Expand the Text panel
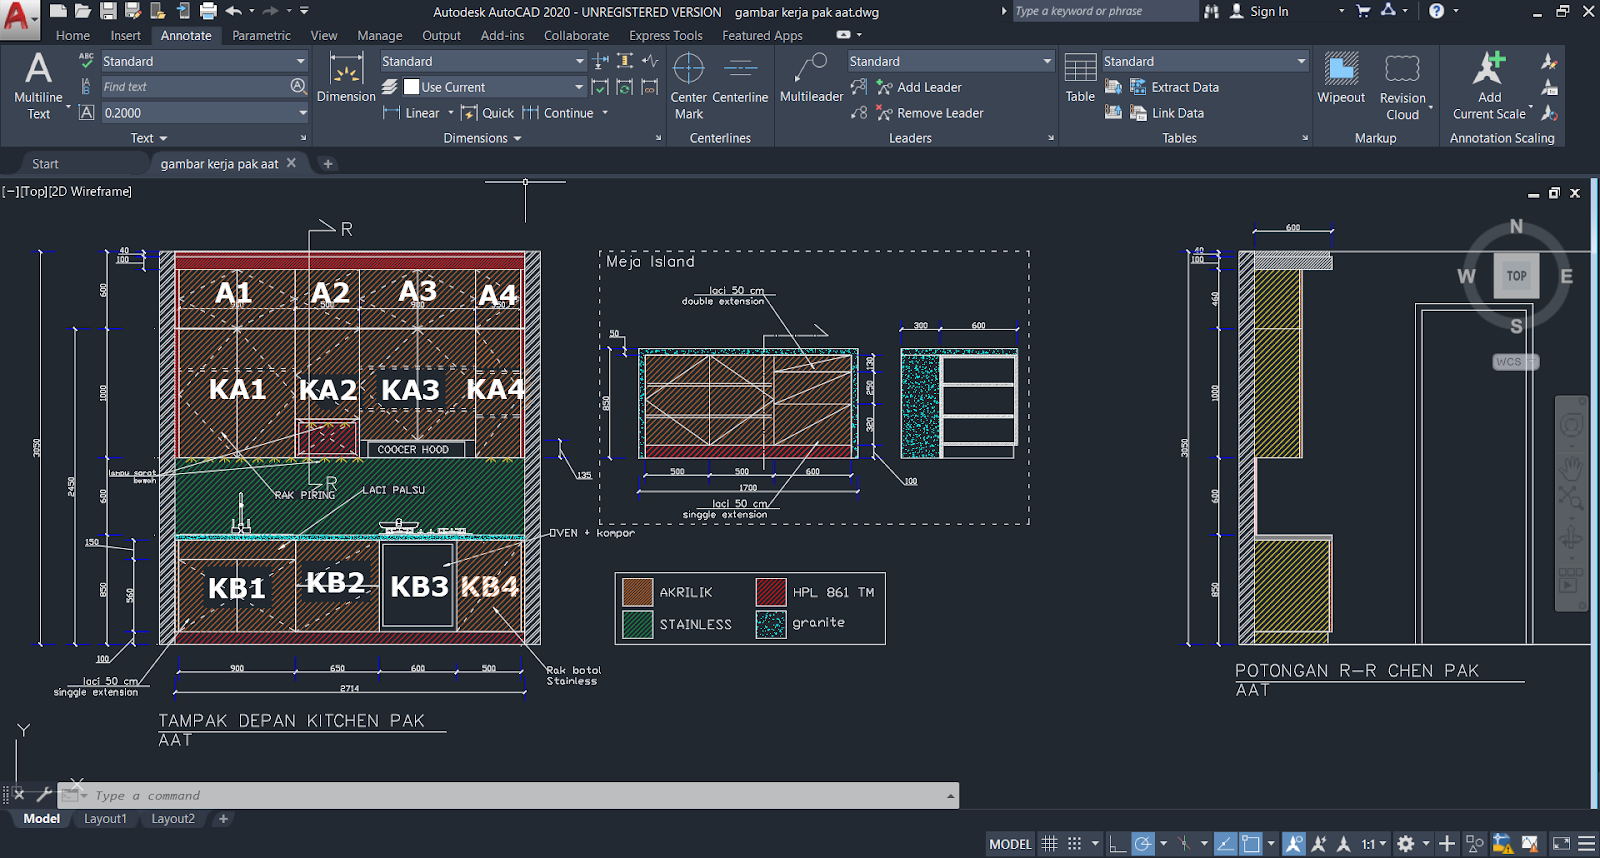The width and height of the screenshot is (1600, 858). point(149,138)
